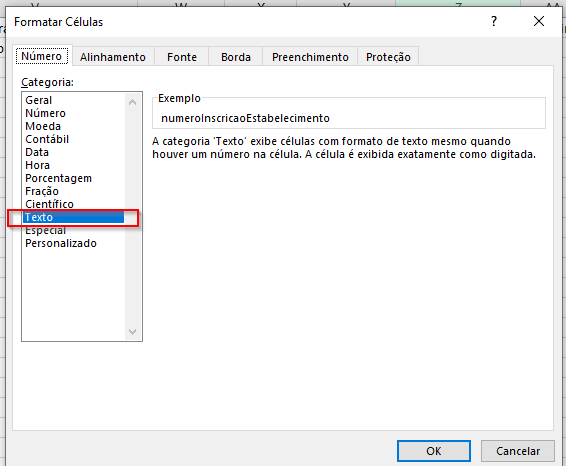
Task: Click the category list scroll up arrow
Action: [132, 102]
